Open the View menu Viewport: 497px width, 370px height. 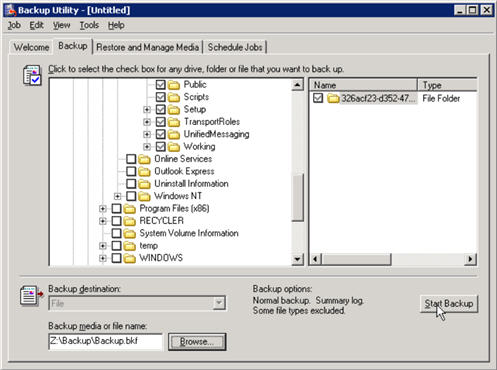point(62,25)
